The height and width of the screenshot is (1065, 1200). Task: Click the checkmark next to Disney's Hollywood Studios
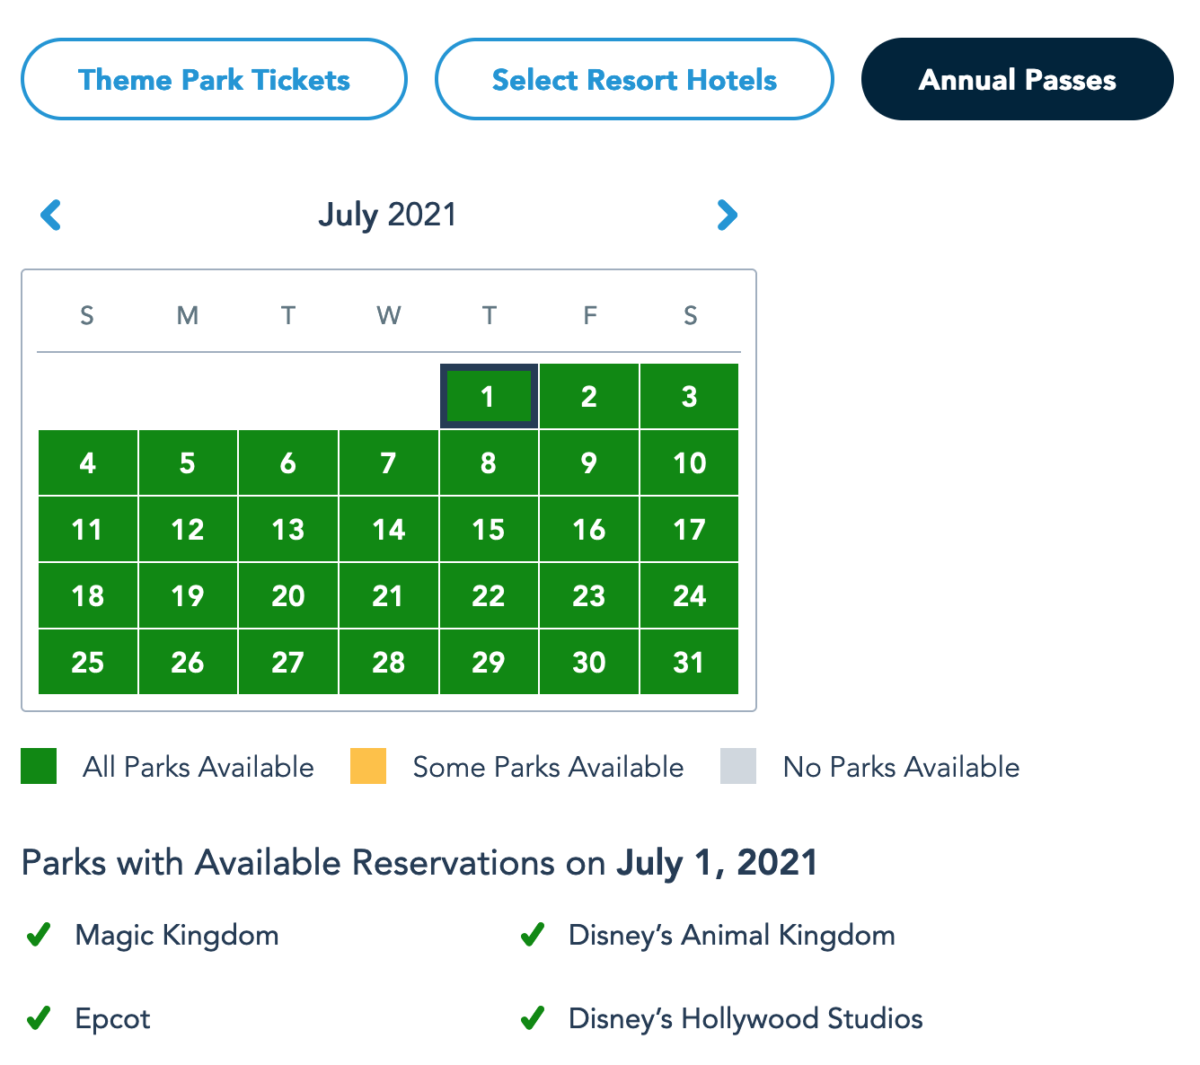pyautogui.click(x=532, y=1018)
